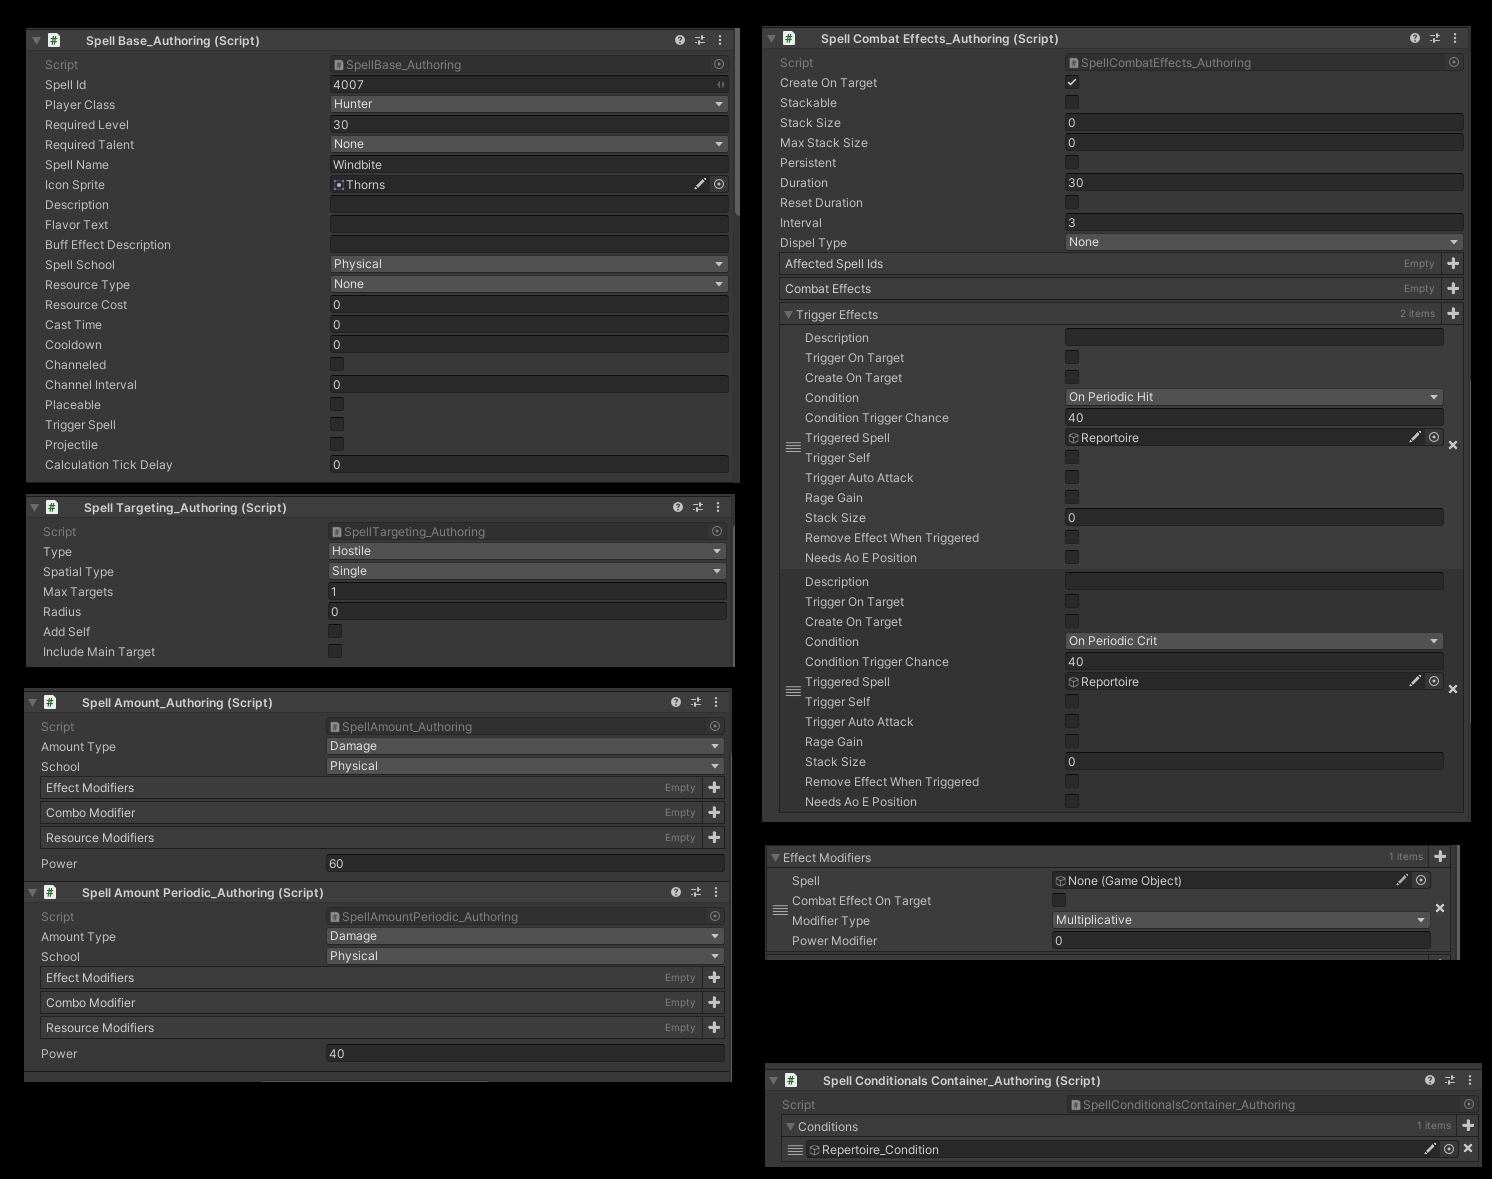The width and height of the screenshot is (1492, 1179).
Task: Enable the Stackable checkbox
Action: (x=1072, y=103)
